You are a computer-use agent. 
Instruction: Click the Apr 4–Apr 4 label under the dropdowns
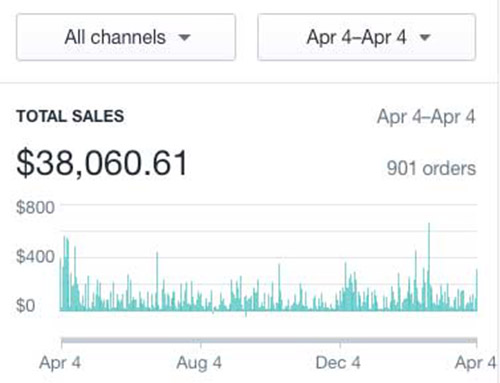[x=426, y=117]
